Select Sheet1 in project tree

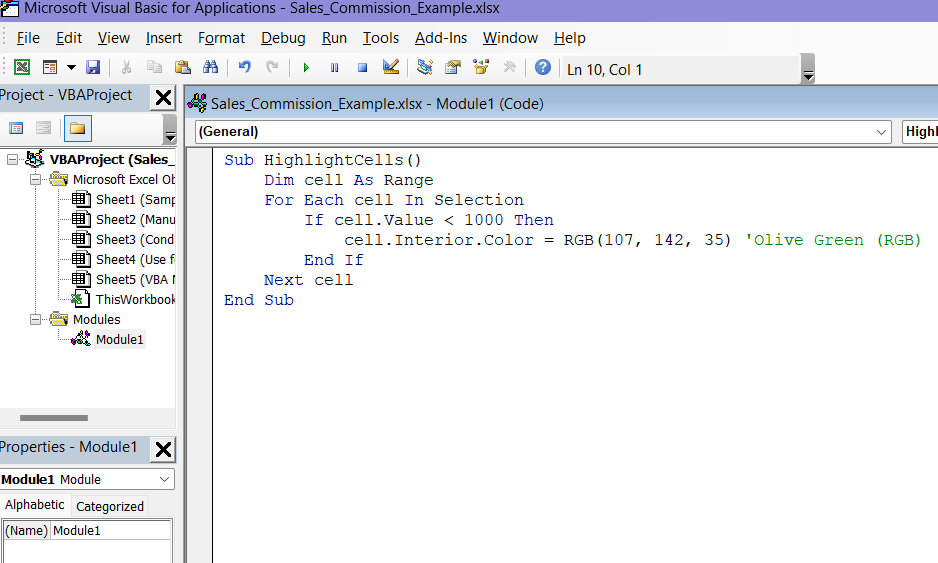click(124, 200)
